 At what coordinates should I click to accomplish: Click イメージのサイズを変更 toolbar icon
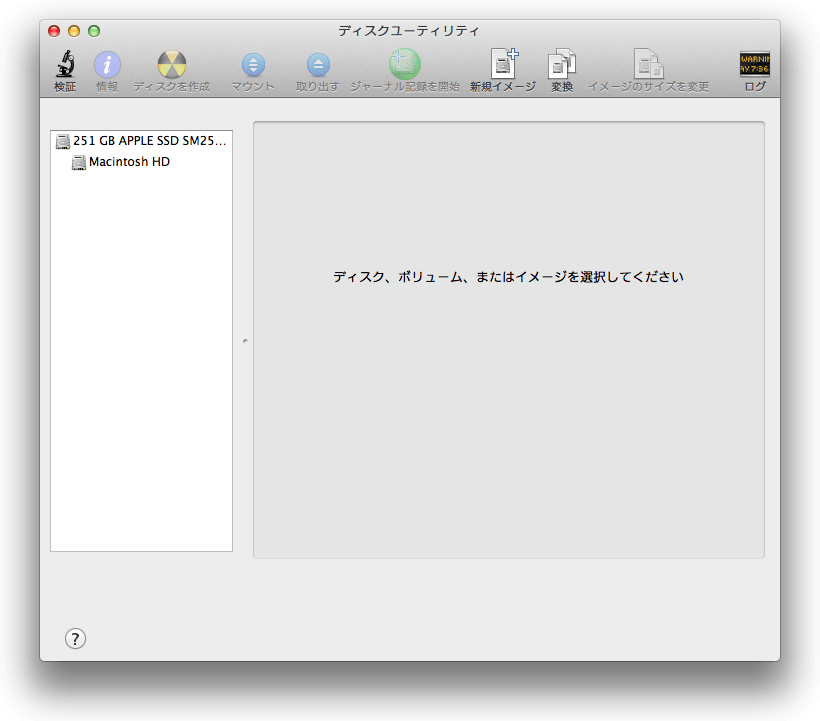[x=648, y=63]
